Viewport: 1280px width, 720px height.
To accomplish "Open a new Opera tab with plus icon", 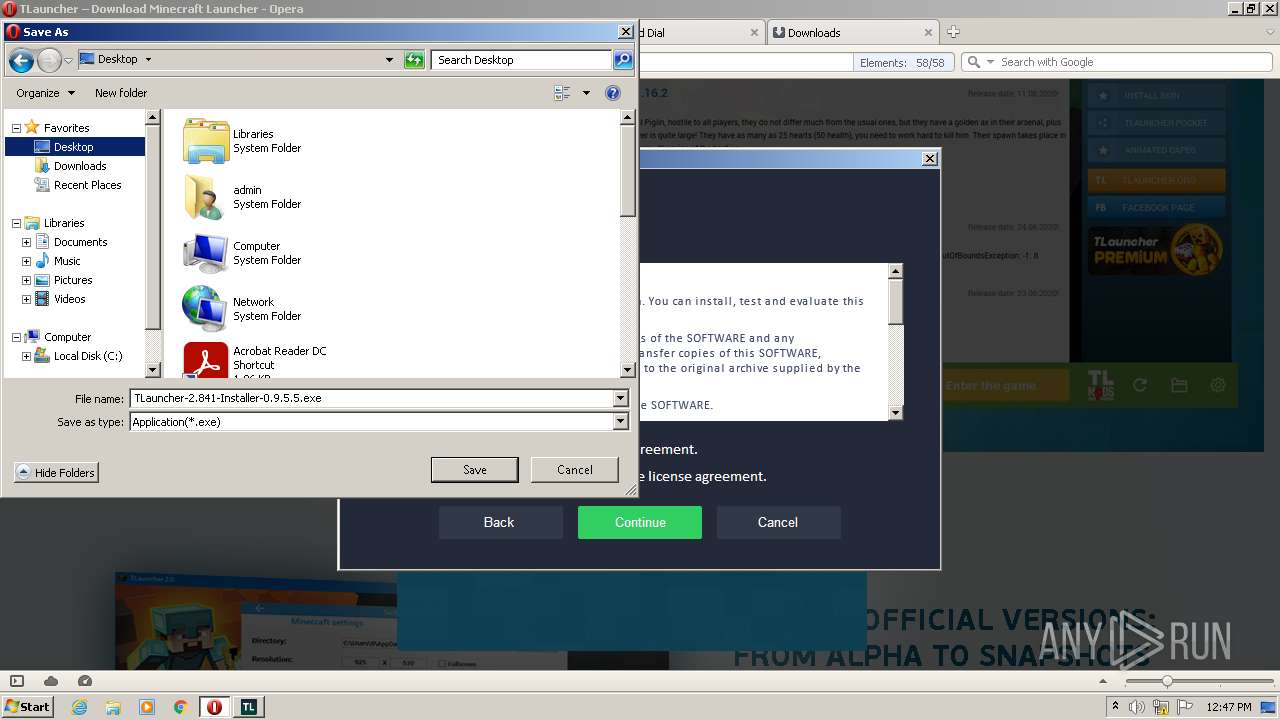I will tap(953, 32).
